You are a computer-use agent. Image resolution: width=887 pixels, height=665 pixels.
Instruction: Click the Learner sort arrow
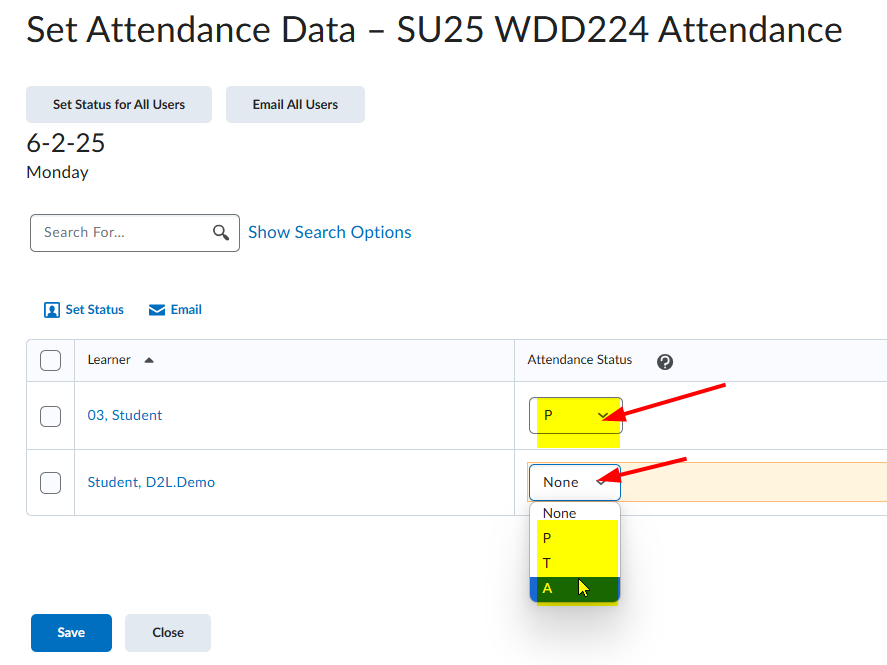(149, 360)
